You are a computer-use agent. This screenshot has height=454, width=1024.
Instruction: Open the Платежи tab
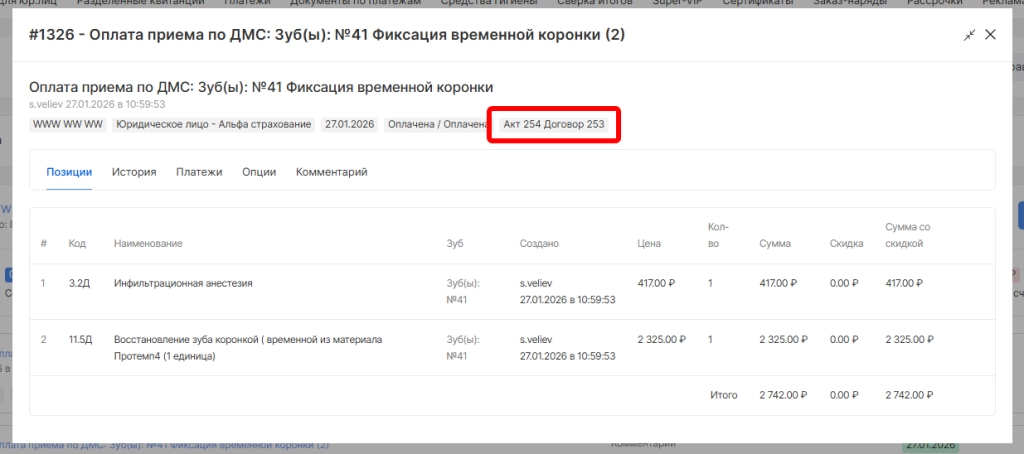(x=199, y=172)
